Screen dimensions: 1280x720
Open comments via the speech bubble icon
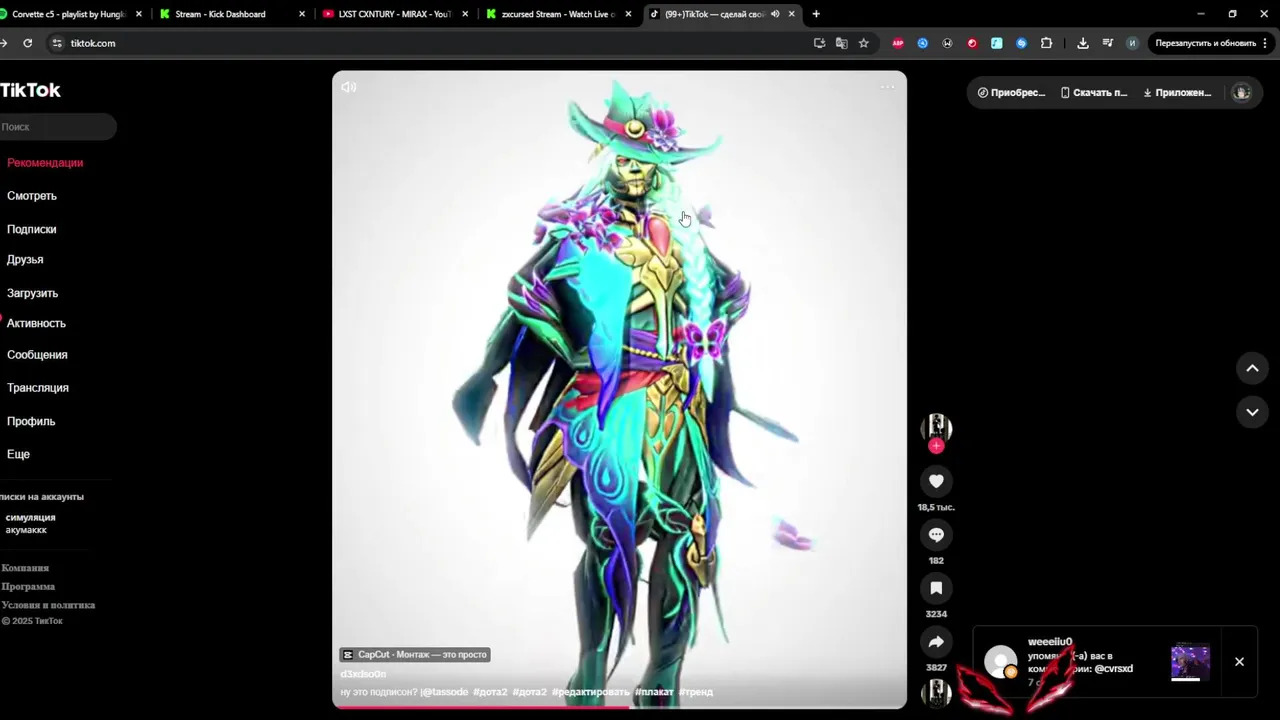pos(936,535)
